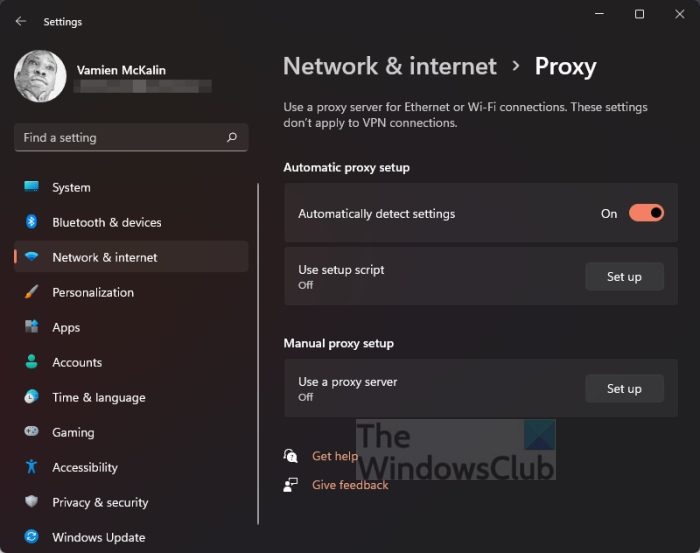The image size is (700, 553).
Task: Go back using the back arrow
Action: click(x=21, y=21)
